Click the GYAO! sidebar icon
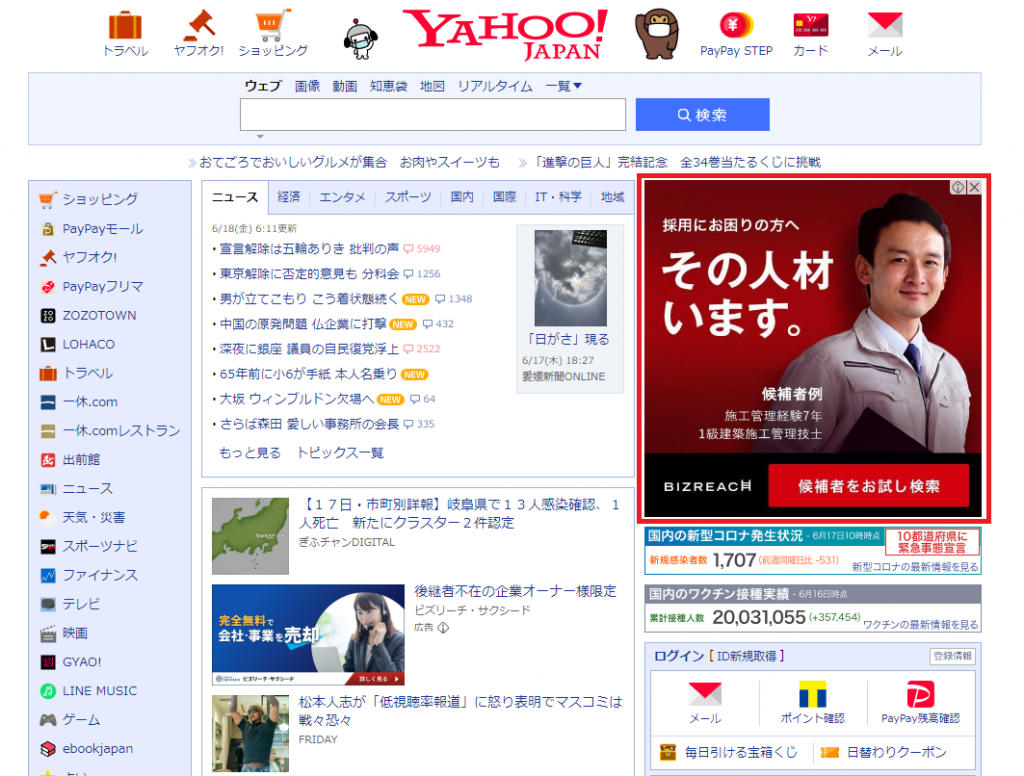This screenshot has width=1024, height=776. click(x=47, y=662)
